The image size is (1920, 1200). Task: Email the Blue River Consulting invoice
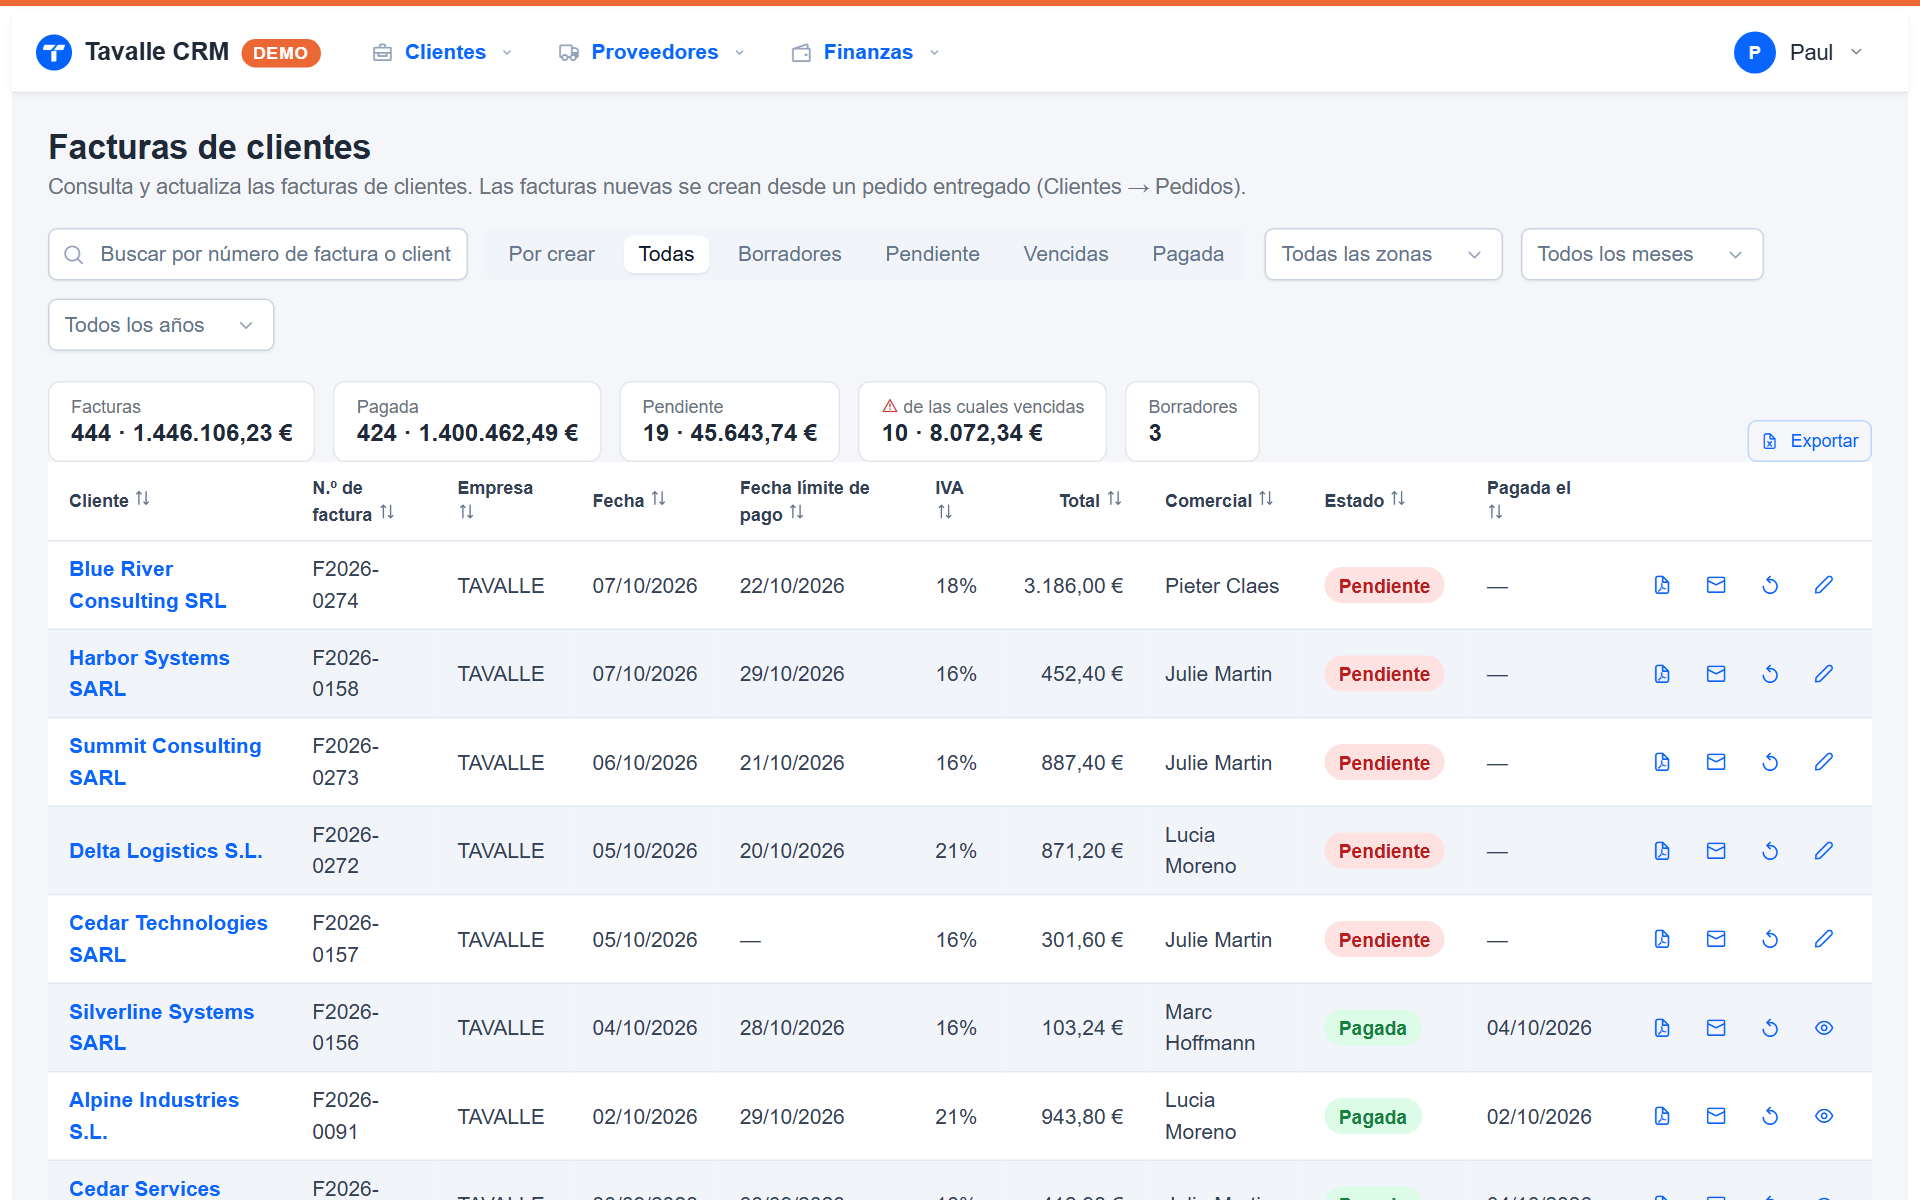[1716, 585]
